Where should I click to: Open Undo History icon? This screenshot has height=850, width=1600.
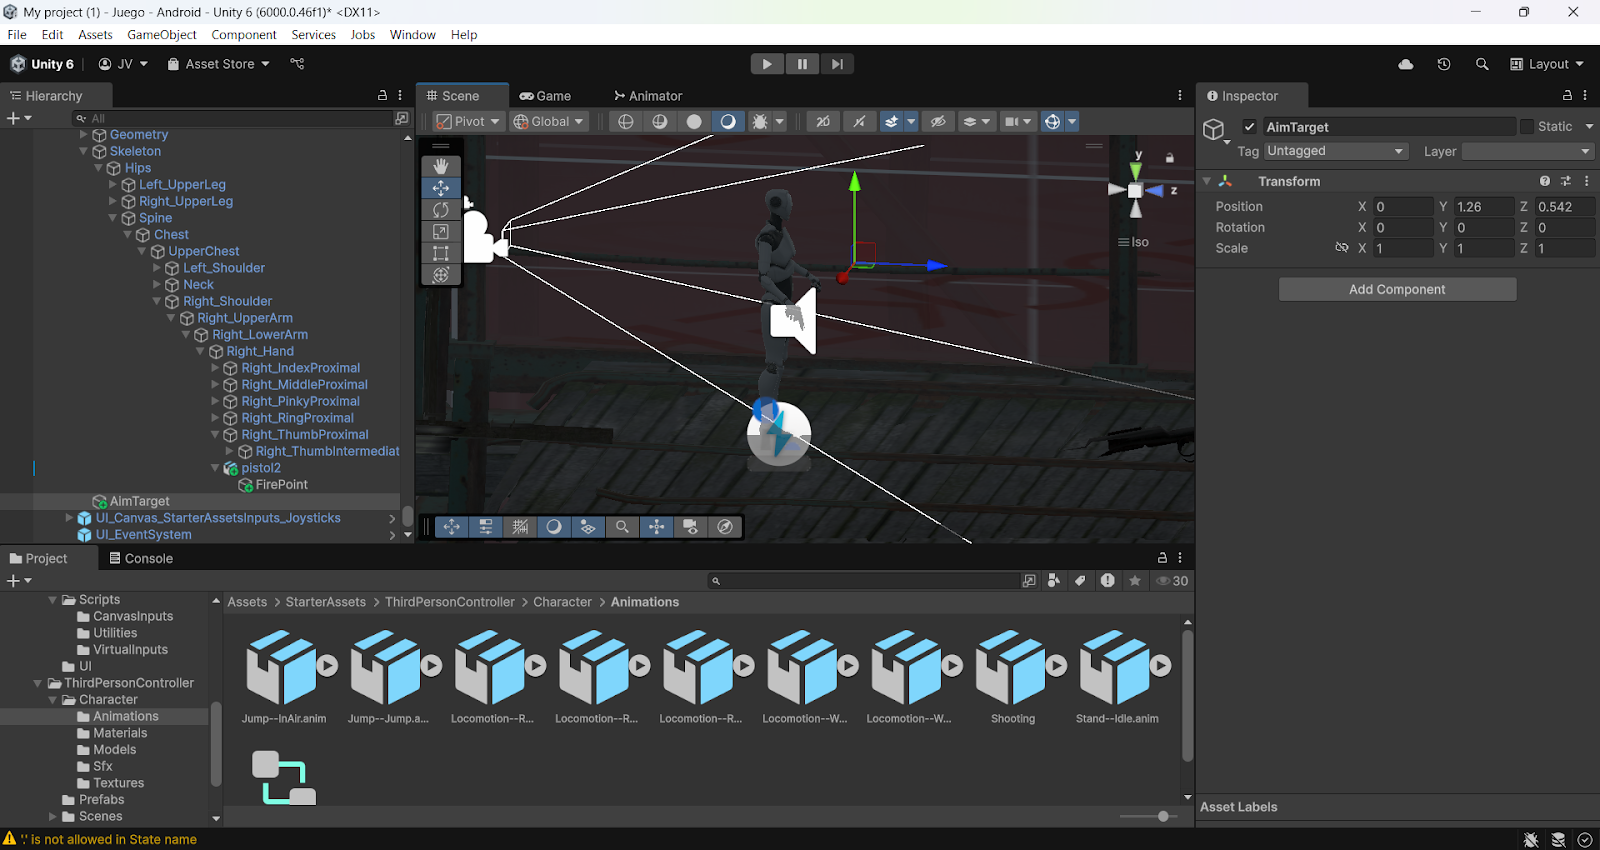[x=1444, y=64]
